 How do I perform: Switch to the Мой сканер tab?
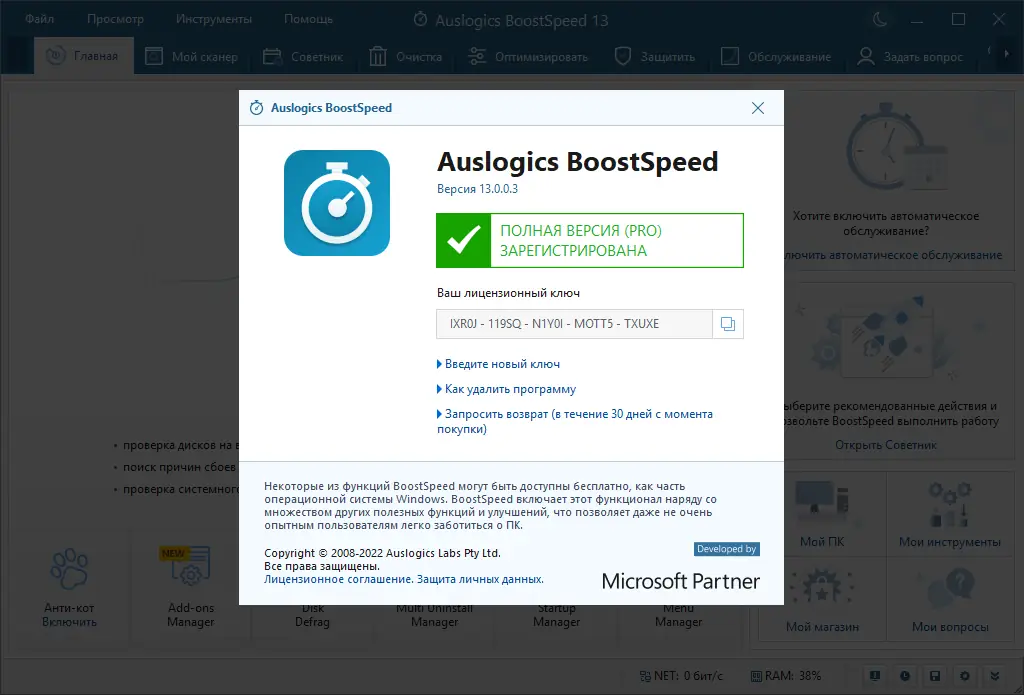point(191,57)
